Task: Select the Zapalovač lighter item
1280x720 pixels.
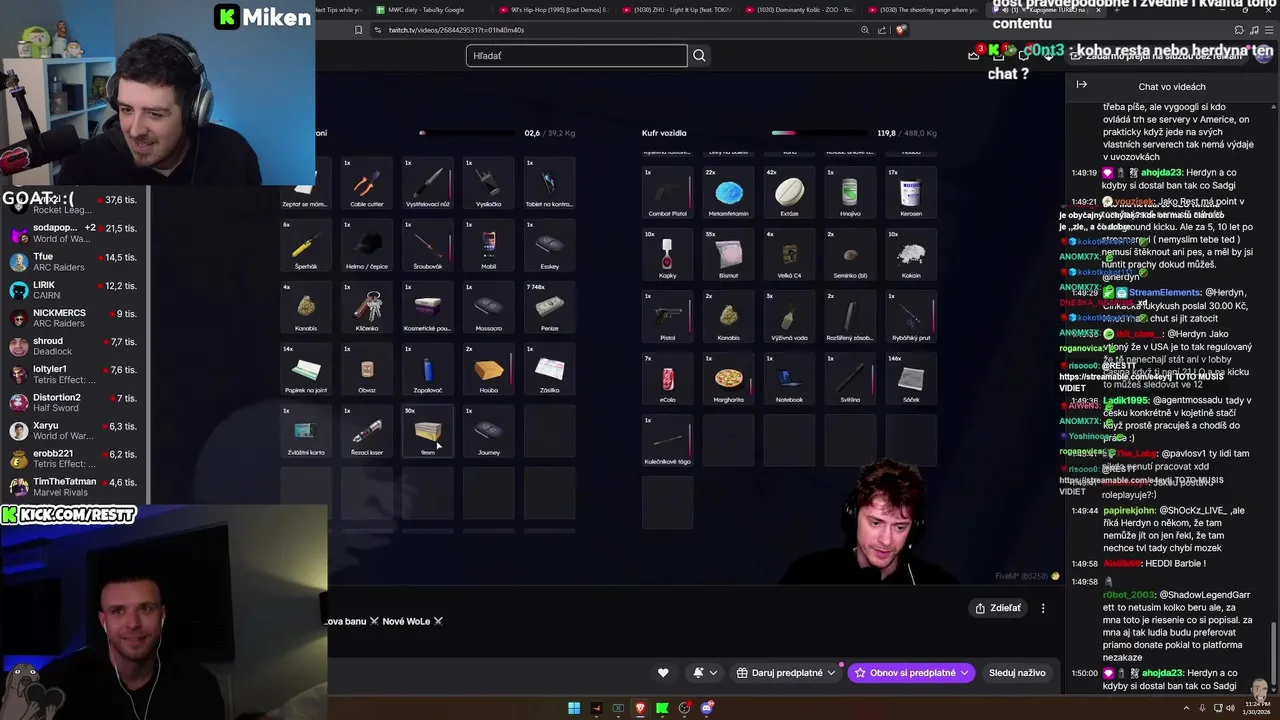Action: click(428, 369)
